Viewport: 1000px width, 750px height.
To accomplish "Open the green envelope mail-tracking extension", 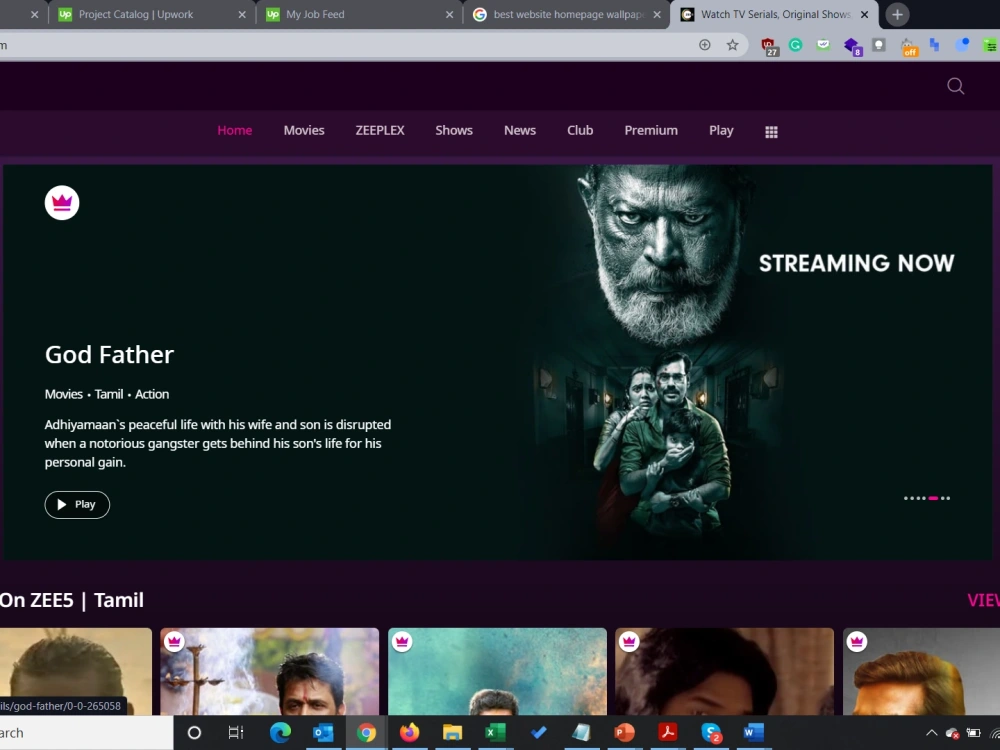I will (823, 45).
